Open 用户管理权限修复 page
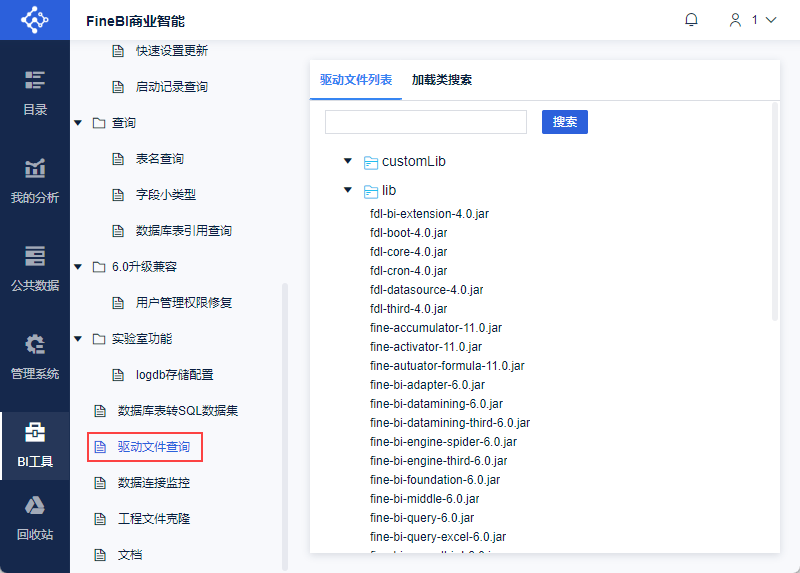The width and height of the screenshot is (800, 573). pos(184,303)
